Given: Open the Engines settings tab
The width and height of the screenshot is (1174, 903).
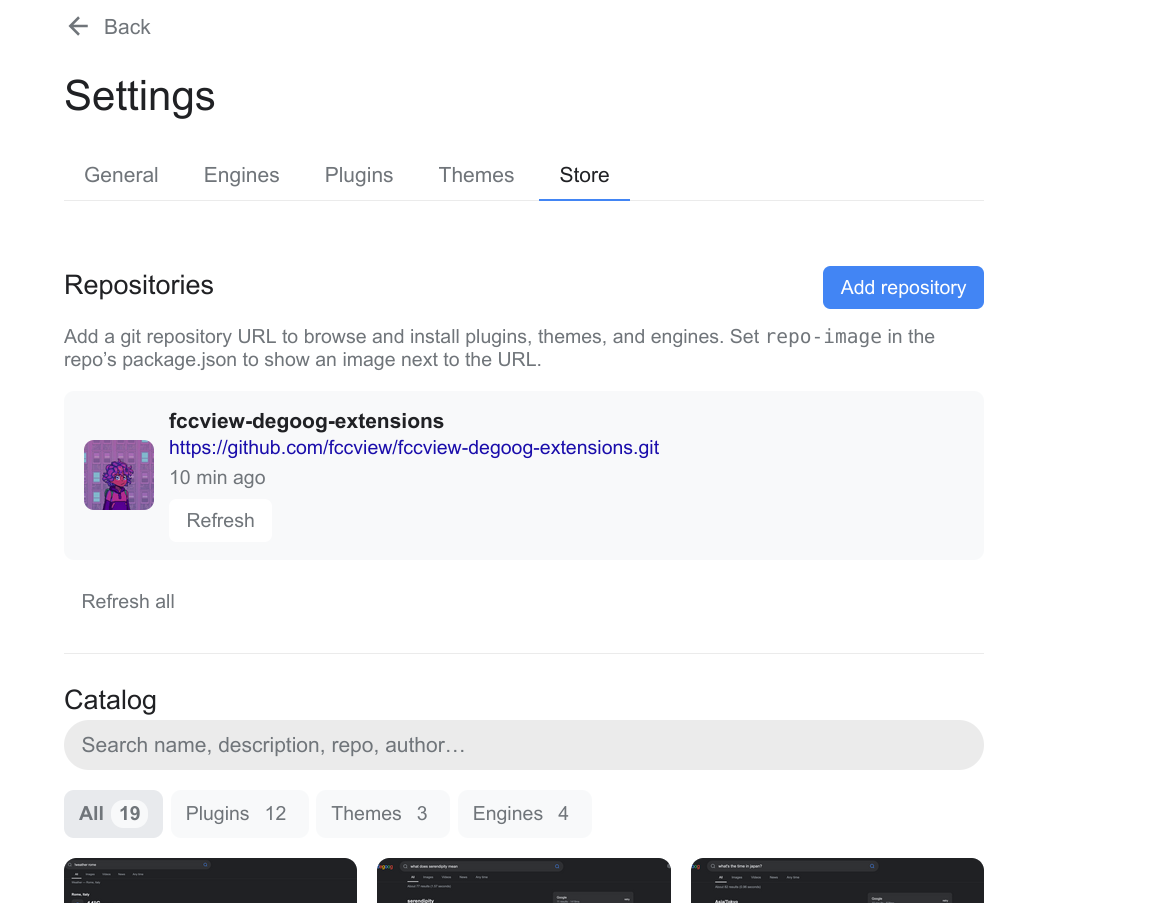Looking at the screenshot, I should click(x=241, y=175).
